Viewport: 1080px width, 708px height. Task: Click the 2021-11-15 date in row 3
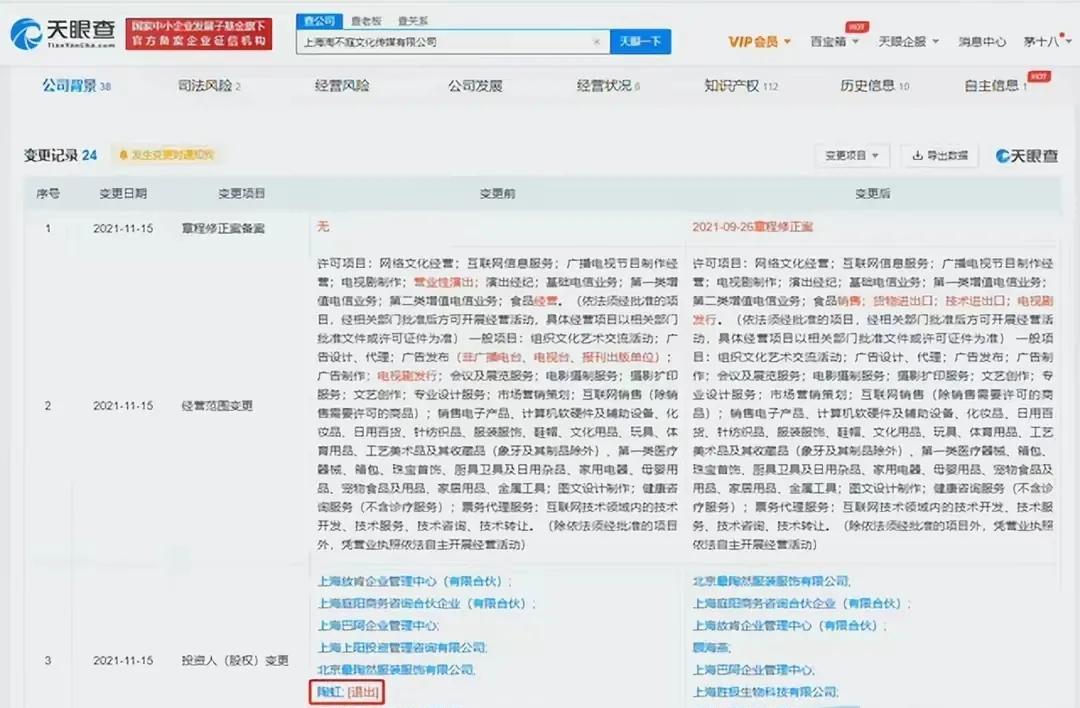tap(123, 660)
